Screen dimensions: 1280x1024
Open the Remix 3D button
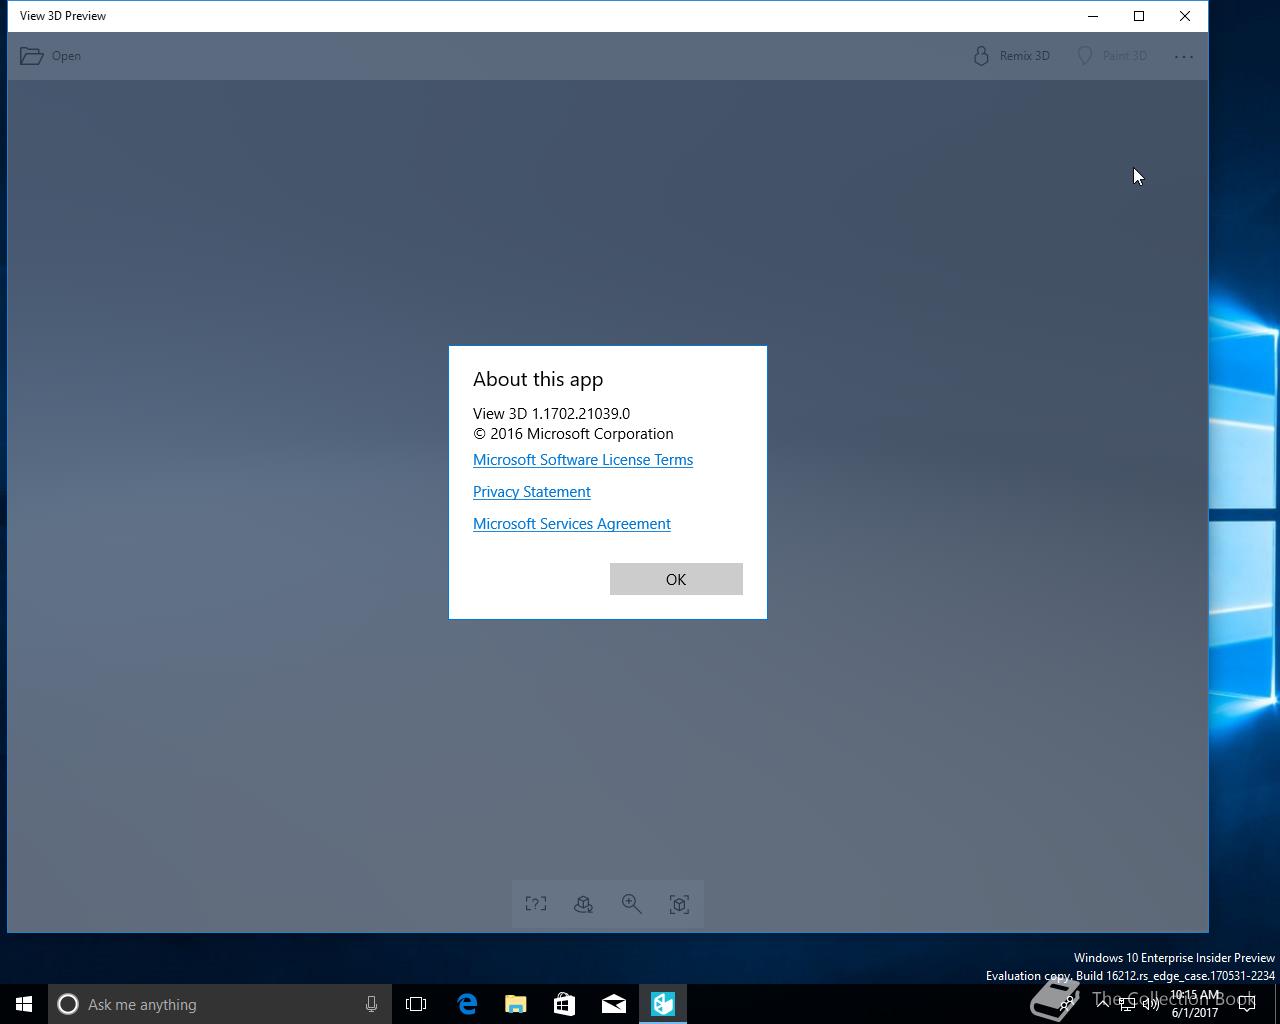click(x=1012, y=56)
